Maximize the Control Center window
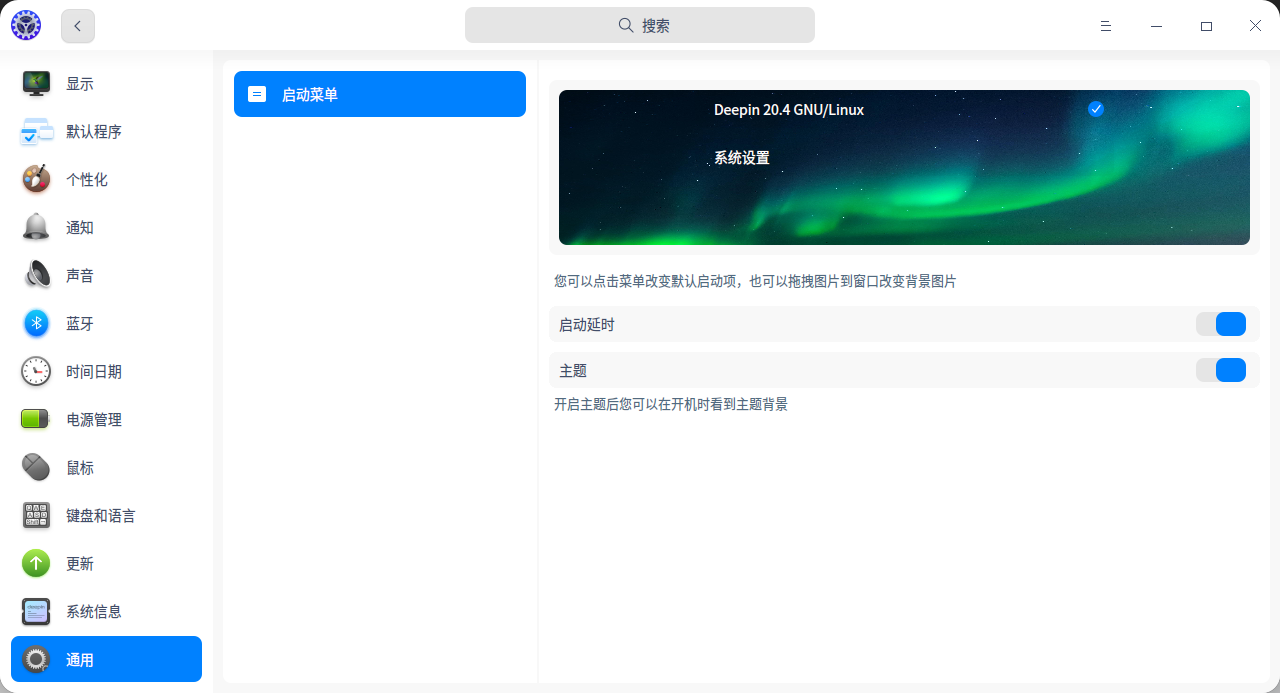1280x693 pixels. 1206,26
